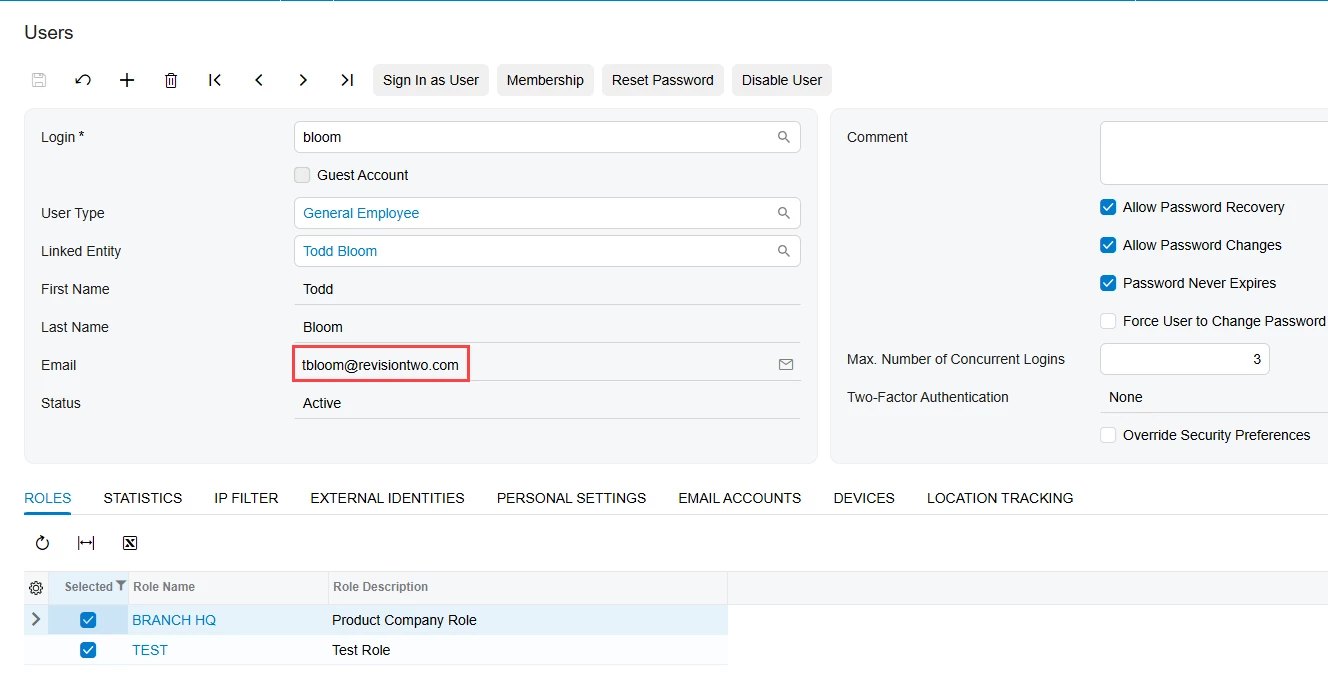
Task: Open the IP FILTER tab
Action: (x=246, y=498)
